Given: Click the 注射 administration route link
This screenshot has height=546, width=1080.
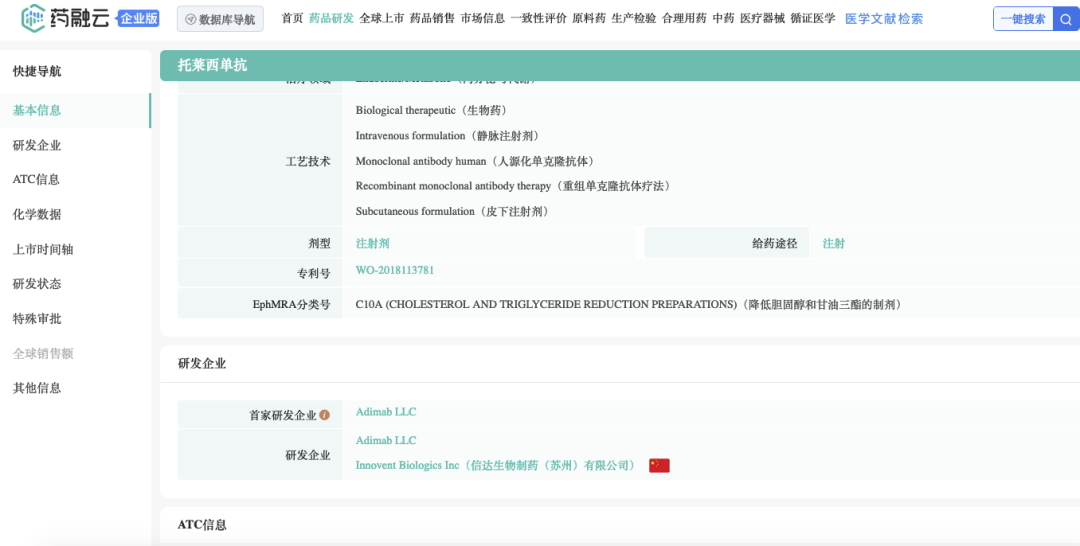Looking at the screenshot, I should pos(833,243).
